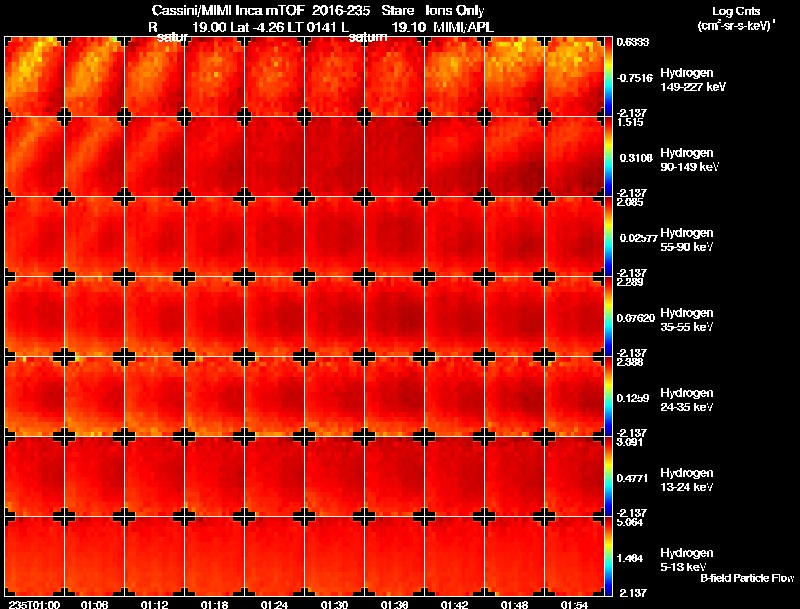
Task: Click the 235T01:00 time label
Action: click(34, 605)
